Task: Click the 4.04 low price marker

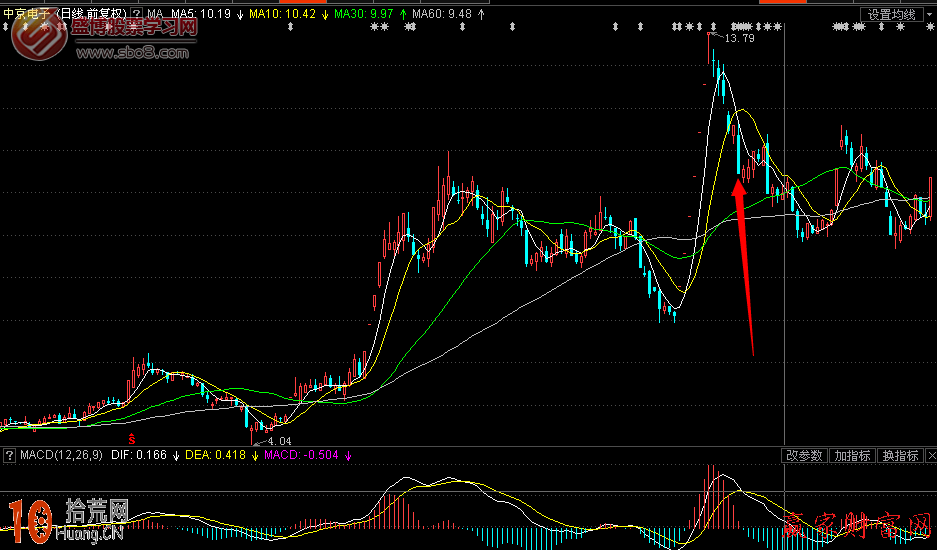Action: click(278, 441)
